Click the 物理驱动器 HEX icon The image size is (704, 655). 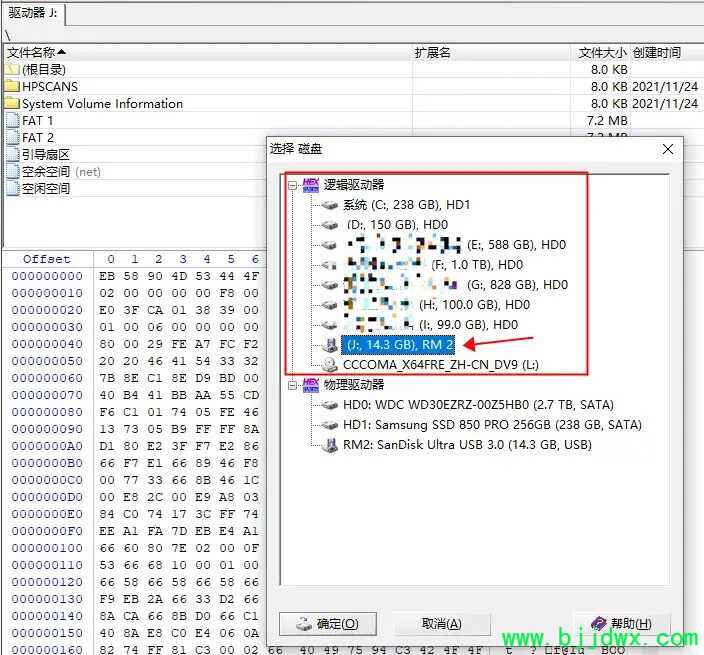(x=311, y=385)
